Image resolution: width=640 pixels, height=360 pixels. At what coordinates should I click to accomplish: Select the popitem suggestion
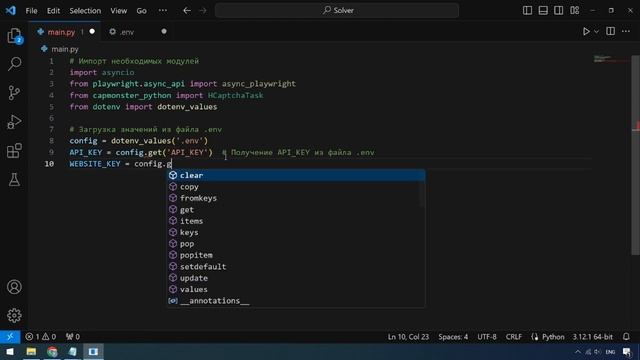click(296, 255)
